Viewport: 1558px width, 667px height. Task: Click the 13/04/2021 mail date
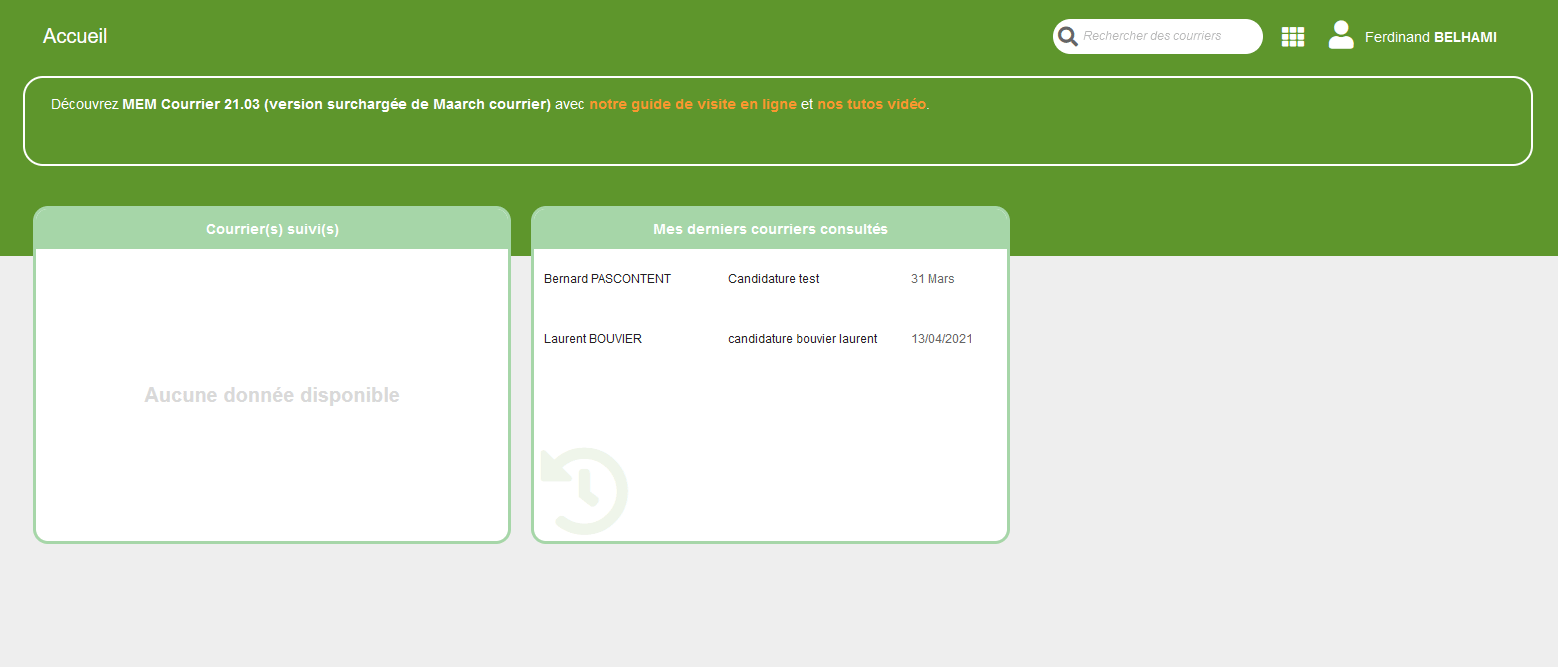pos(941,339)
